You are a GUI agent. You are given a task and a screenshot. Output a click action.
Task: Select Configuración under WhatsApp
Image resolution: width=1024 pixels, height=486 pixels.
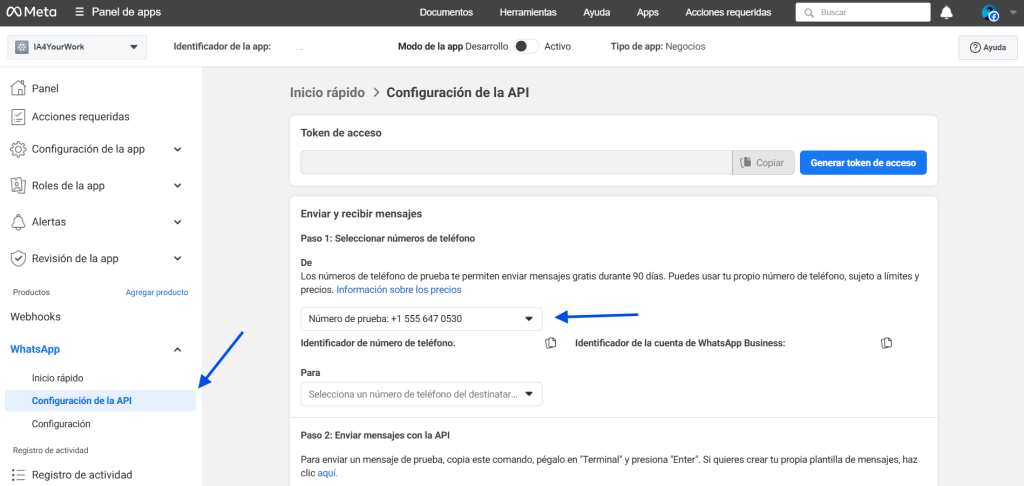(x=61, y=424)
